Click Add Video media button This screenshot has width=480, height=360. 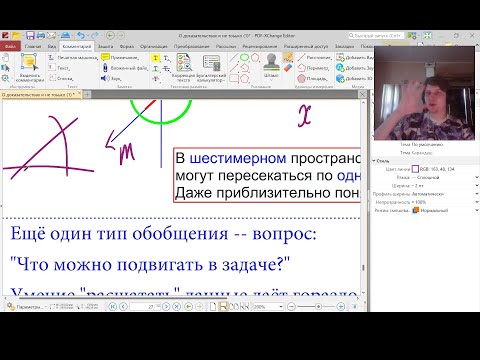point(354,58)
